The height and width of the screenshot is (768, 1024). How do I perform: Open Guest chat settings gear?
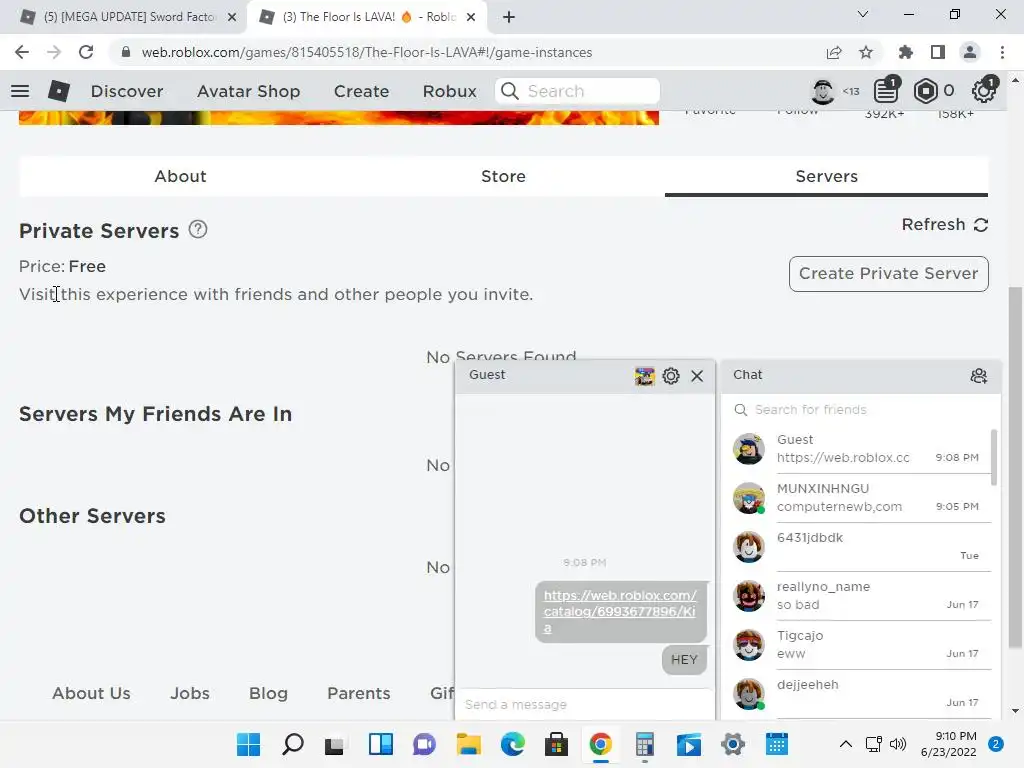[671, 376]
